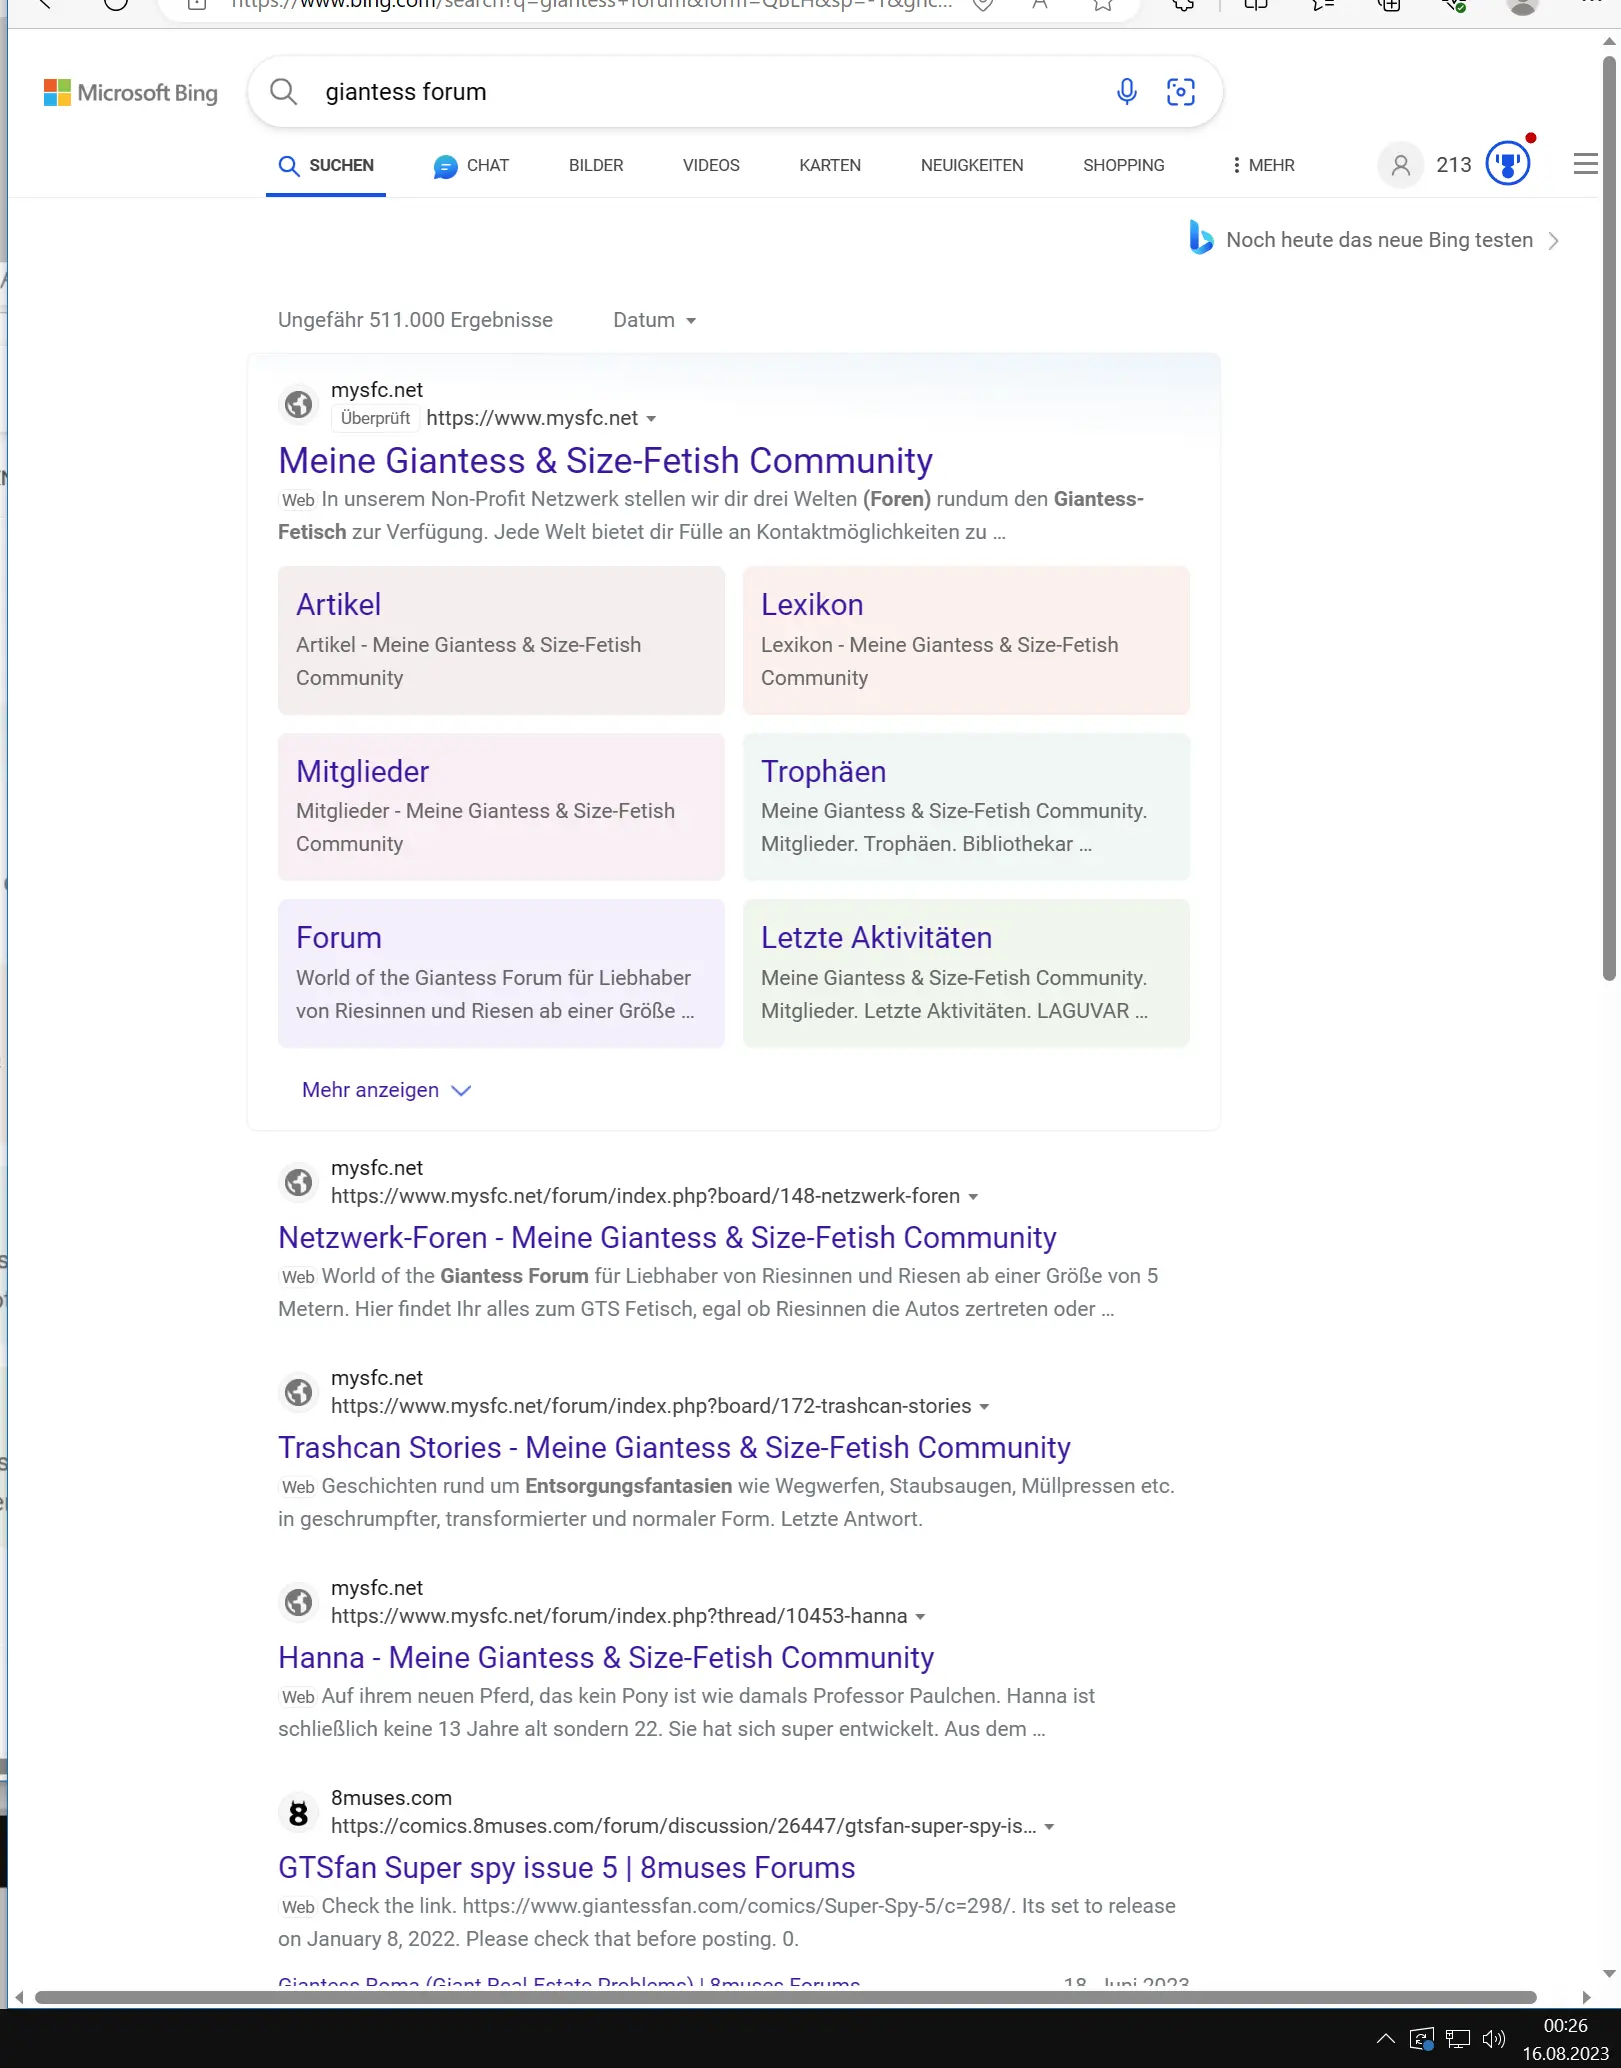Open the MEHR overflow menu
Viewport: 1621px width, 2068px height.
(x=1264, y=166)
